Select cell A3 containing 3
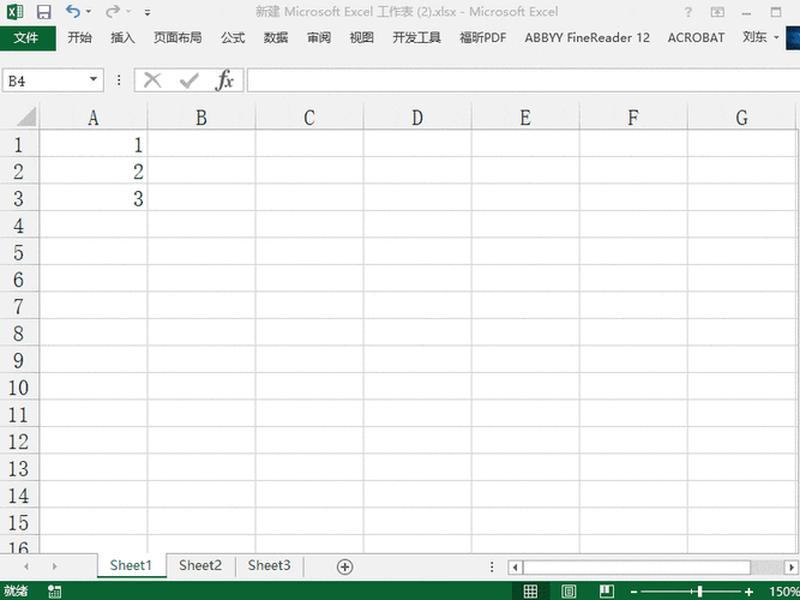 93,198
